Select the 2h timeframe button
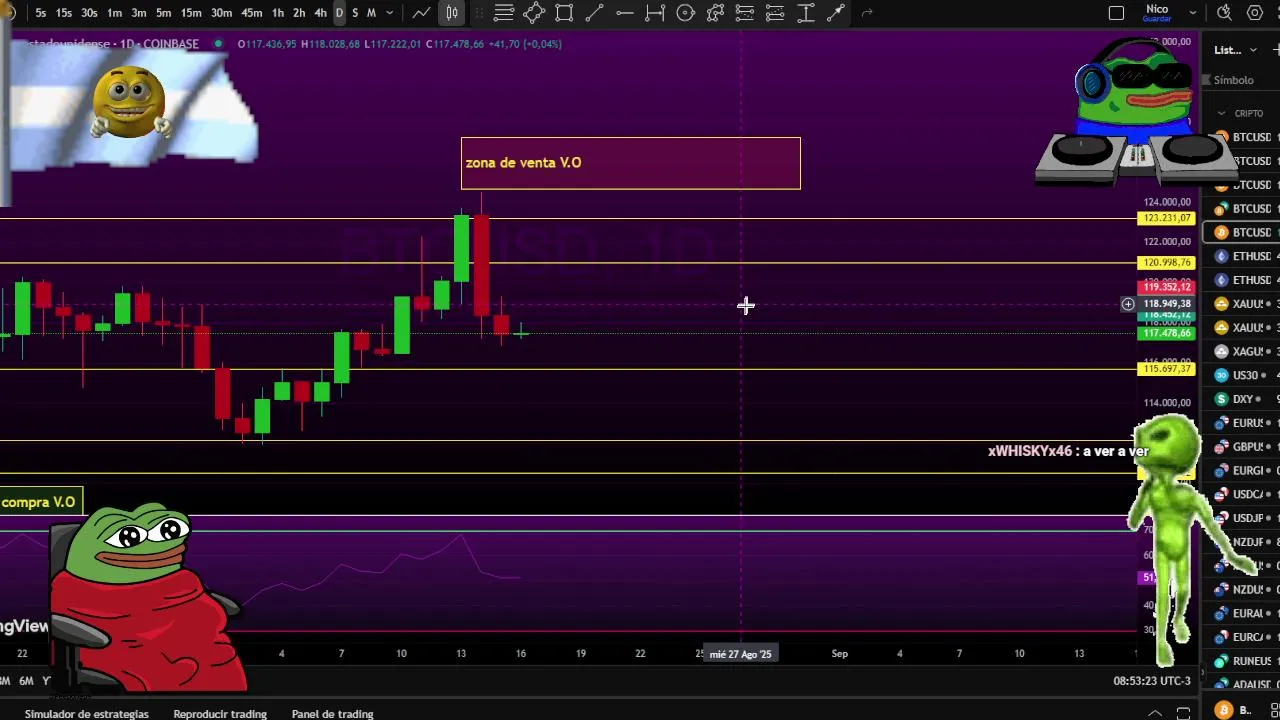The image size is (1280, 720). (299, 13)
